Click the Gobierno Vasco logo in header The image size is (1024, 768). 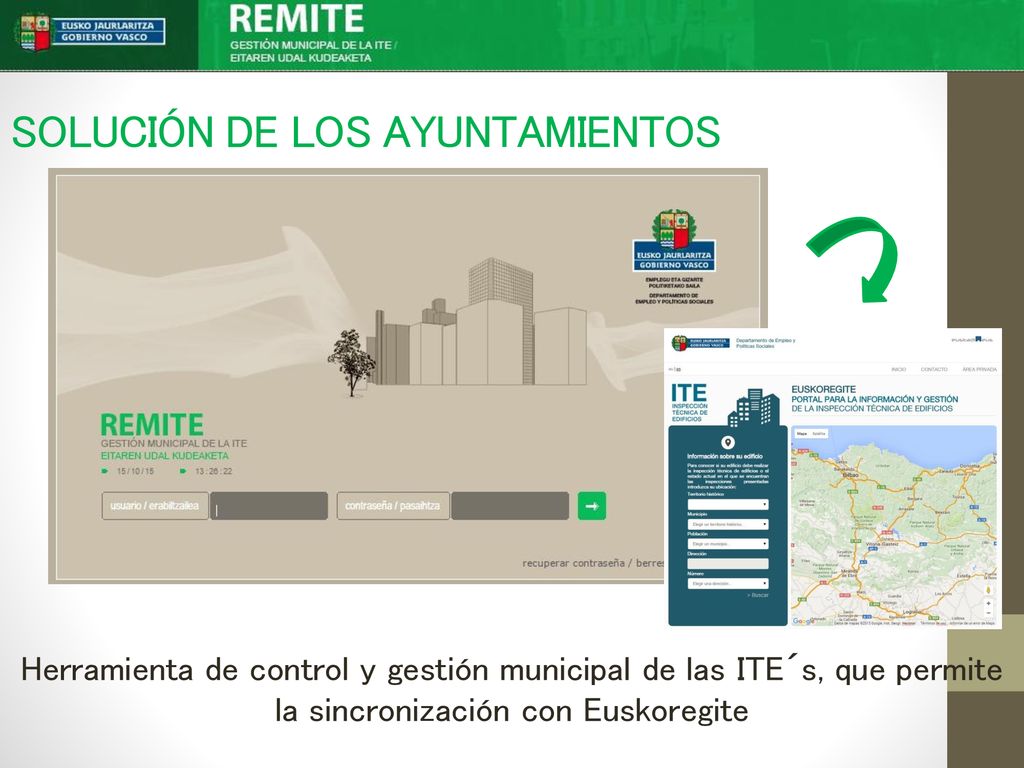[x=91, y=32]
